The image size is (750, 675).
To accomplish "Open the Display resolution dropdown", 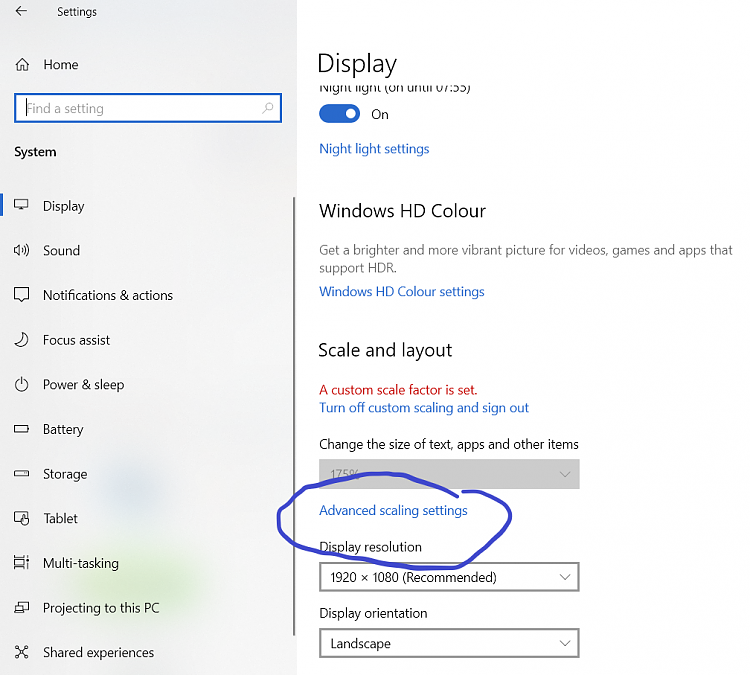I will pyautogui.click(x=449, y=577).
